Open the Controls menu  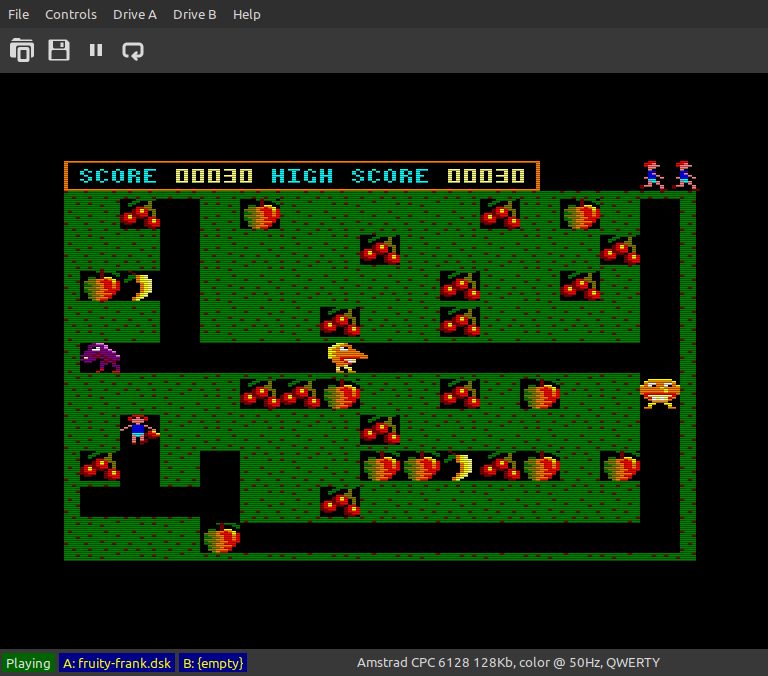point(71,15)
